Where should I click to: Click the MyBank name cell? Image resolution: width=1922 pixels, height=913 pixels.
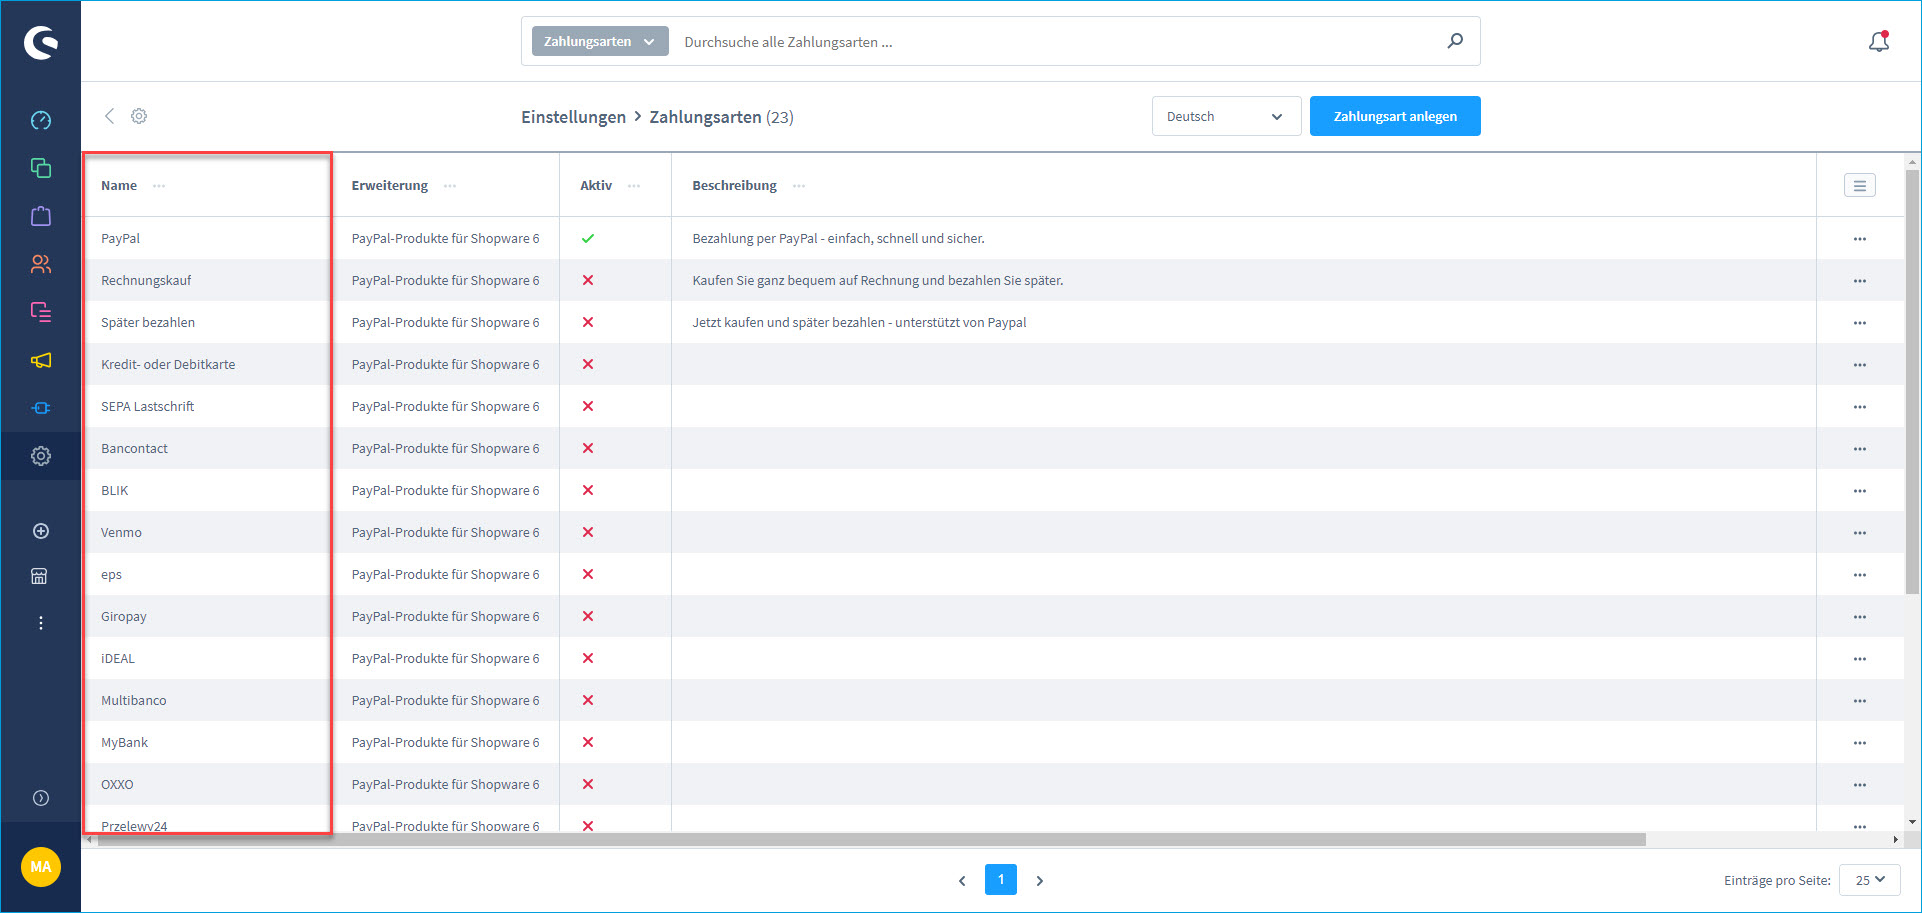pyautogui.click(x=124, y=742)
